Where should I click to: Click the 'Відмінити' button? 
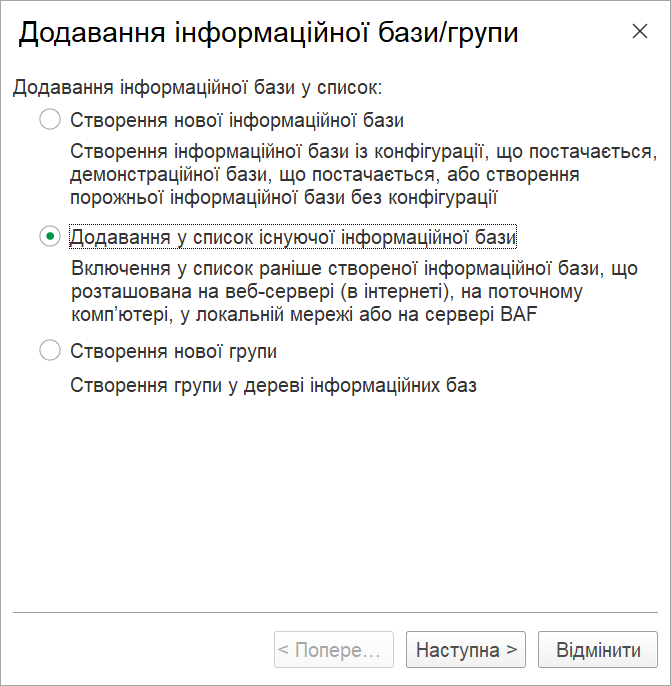pyautogui.click(x=598, y=649)
